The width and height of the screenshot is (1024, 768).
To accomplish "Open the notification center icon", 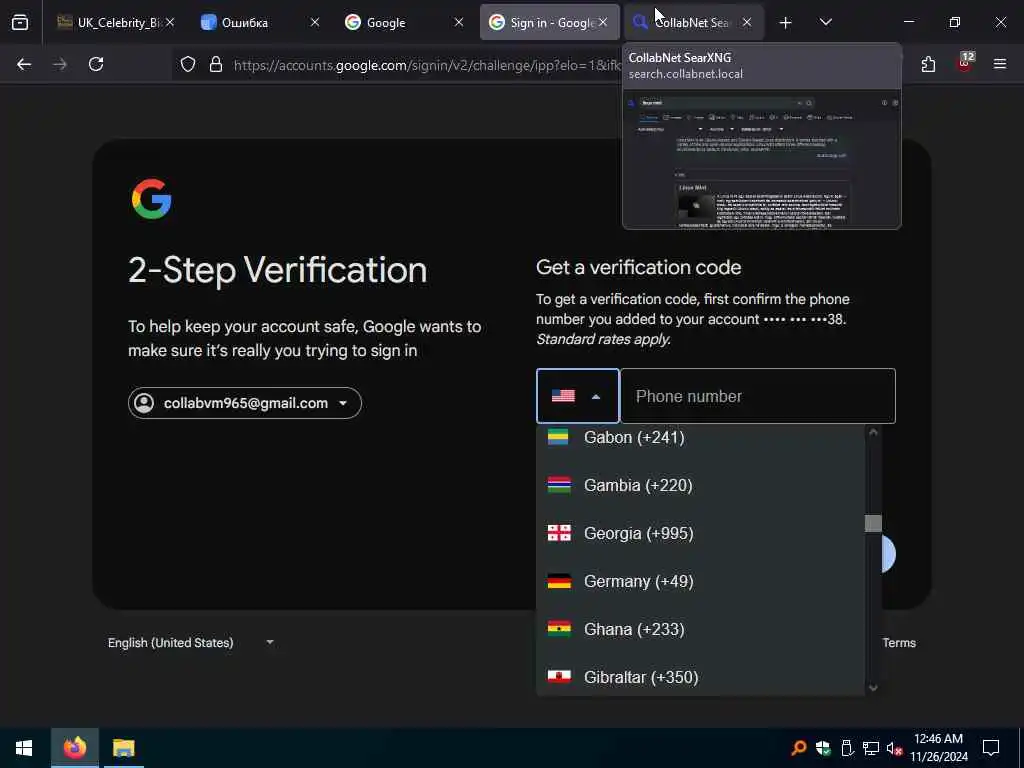I will click(x=991, y=748).
